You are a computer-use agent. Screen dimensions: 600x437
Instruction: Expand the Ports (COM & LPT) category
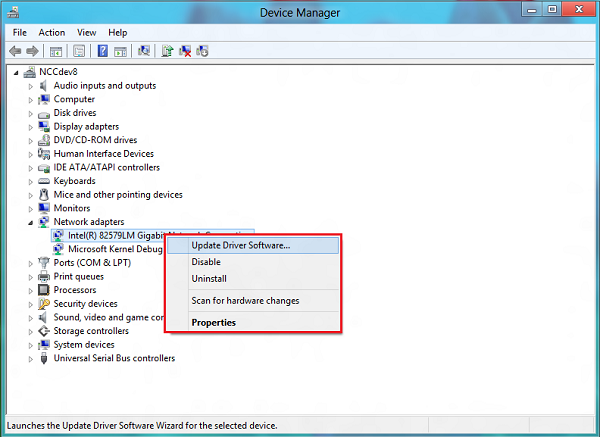31,263
